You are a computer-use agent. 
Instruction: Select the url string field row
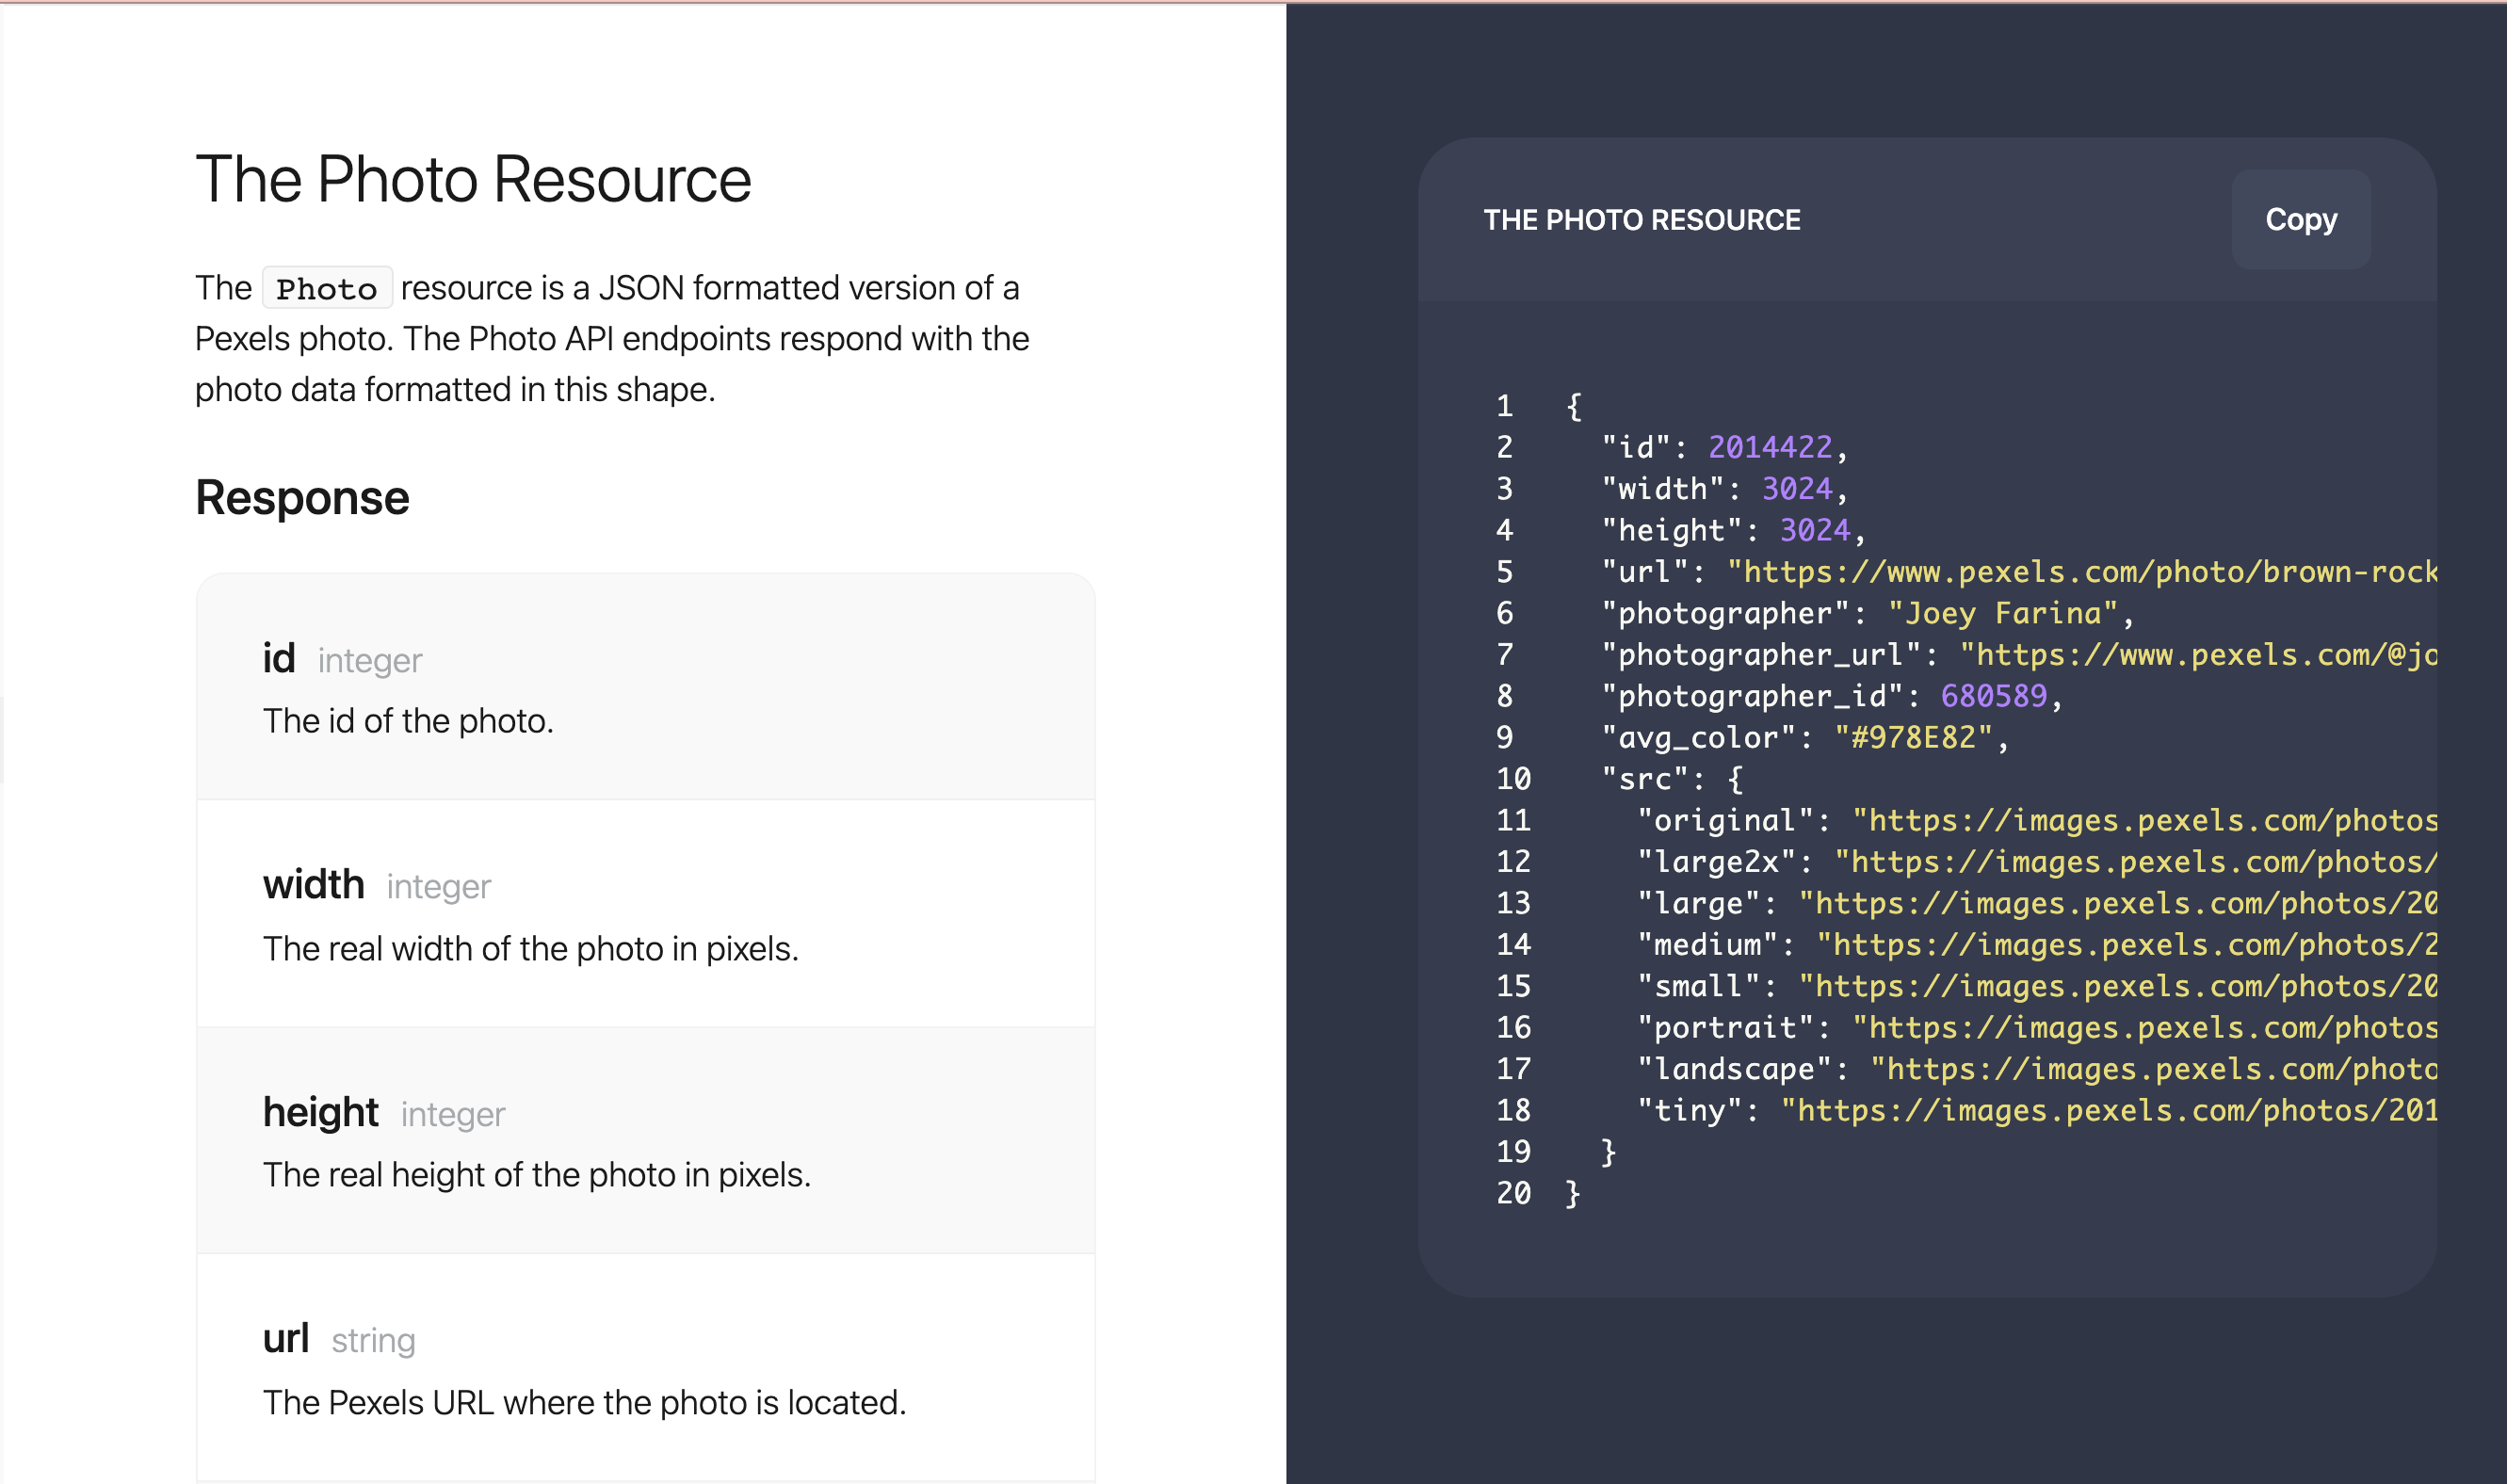click(x=646, y=1368)
